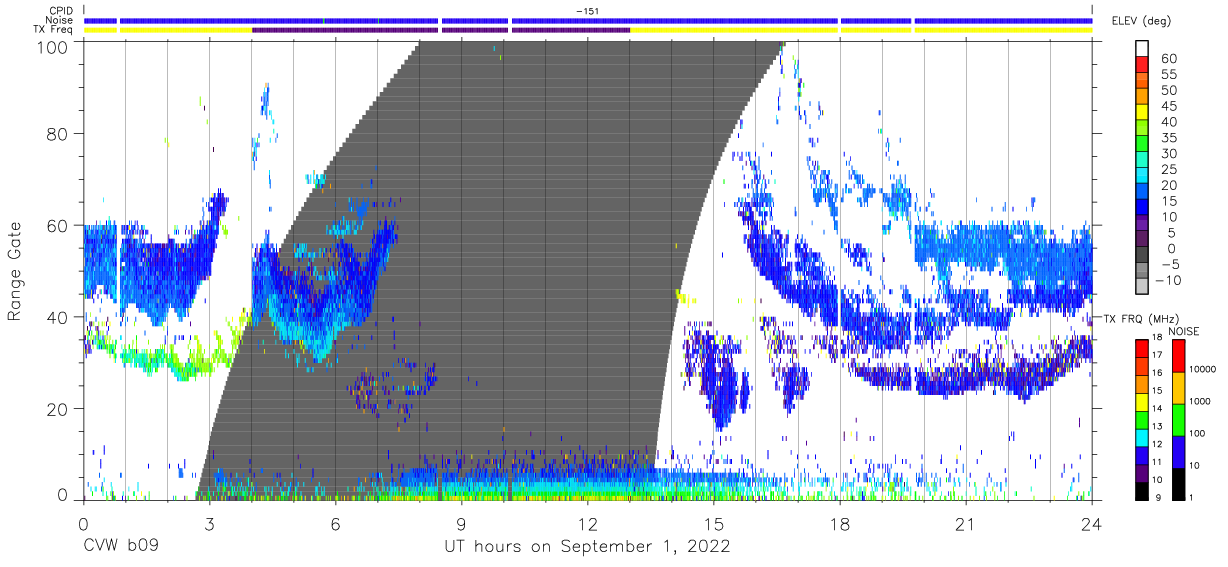Select the dark gray 0 to -5 elevation swatch
Screen dimensions: 1228x567
[x=1142, y=255]
